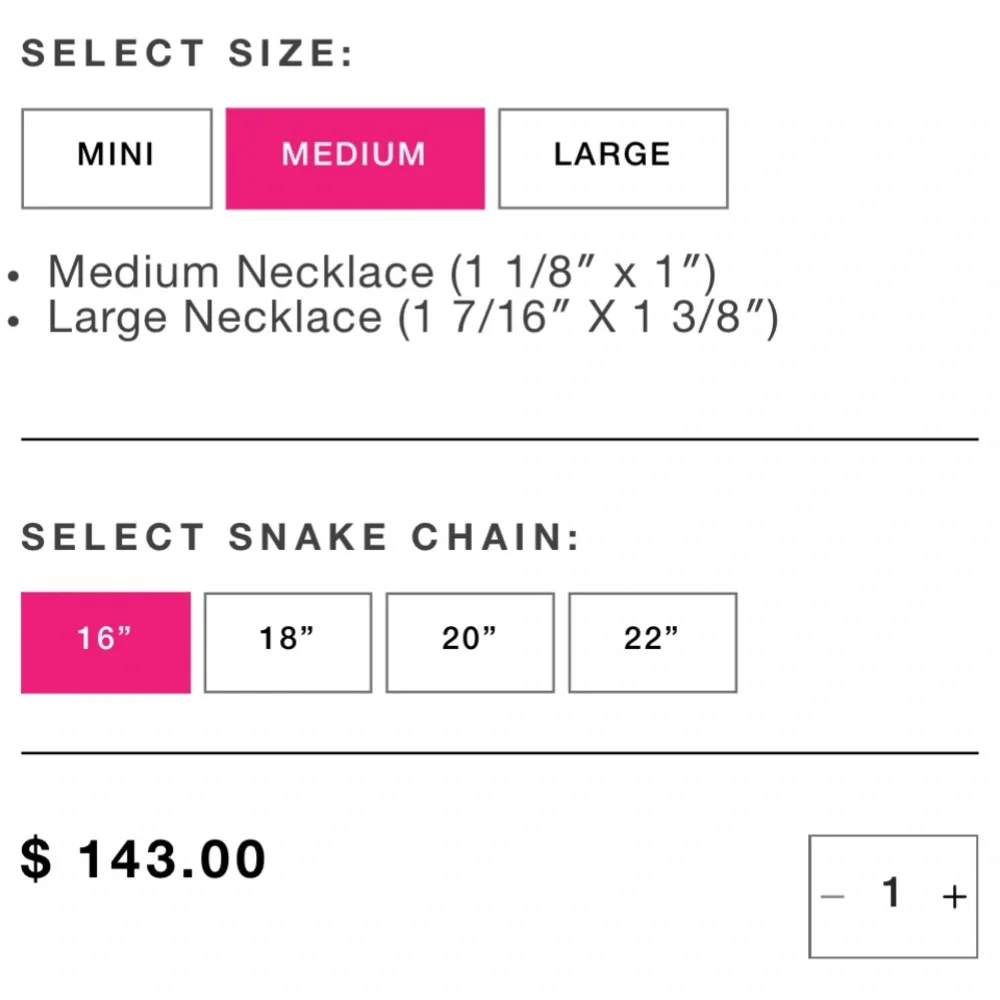Viewport: 1000px width, 1000px height.
Task: Click the divider line above the price
Action: (x=499, y=752)
